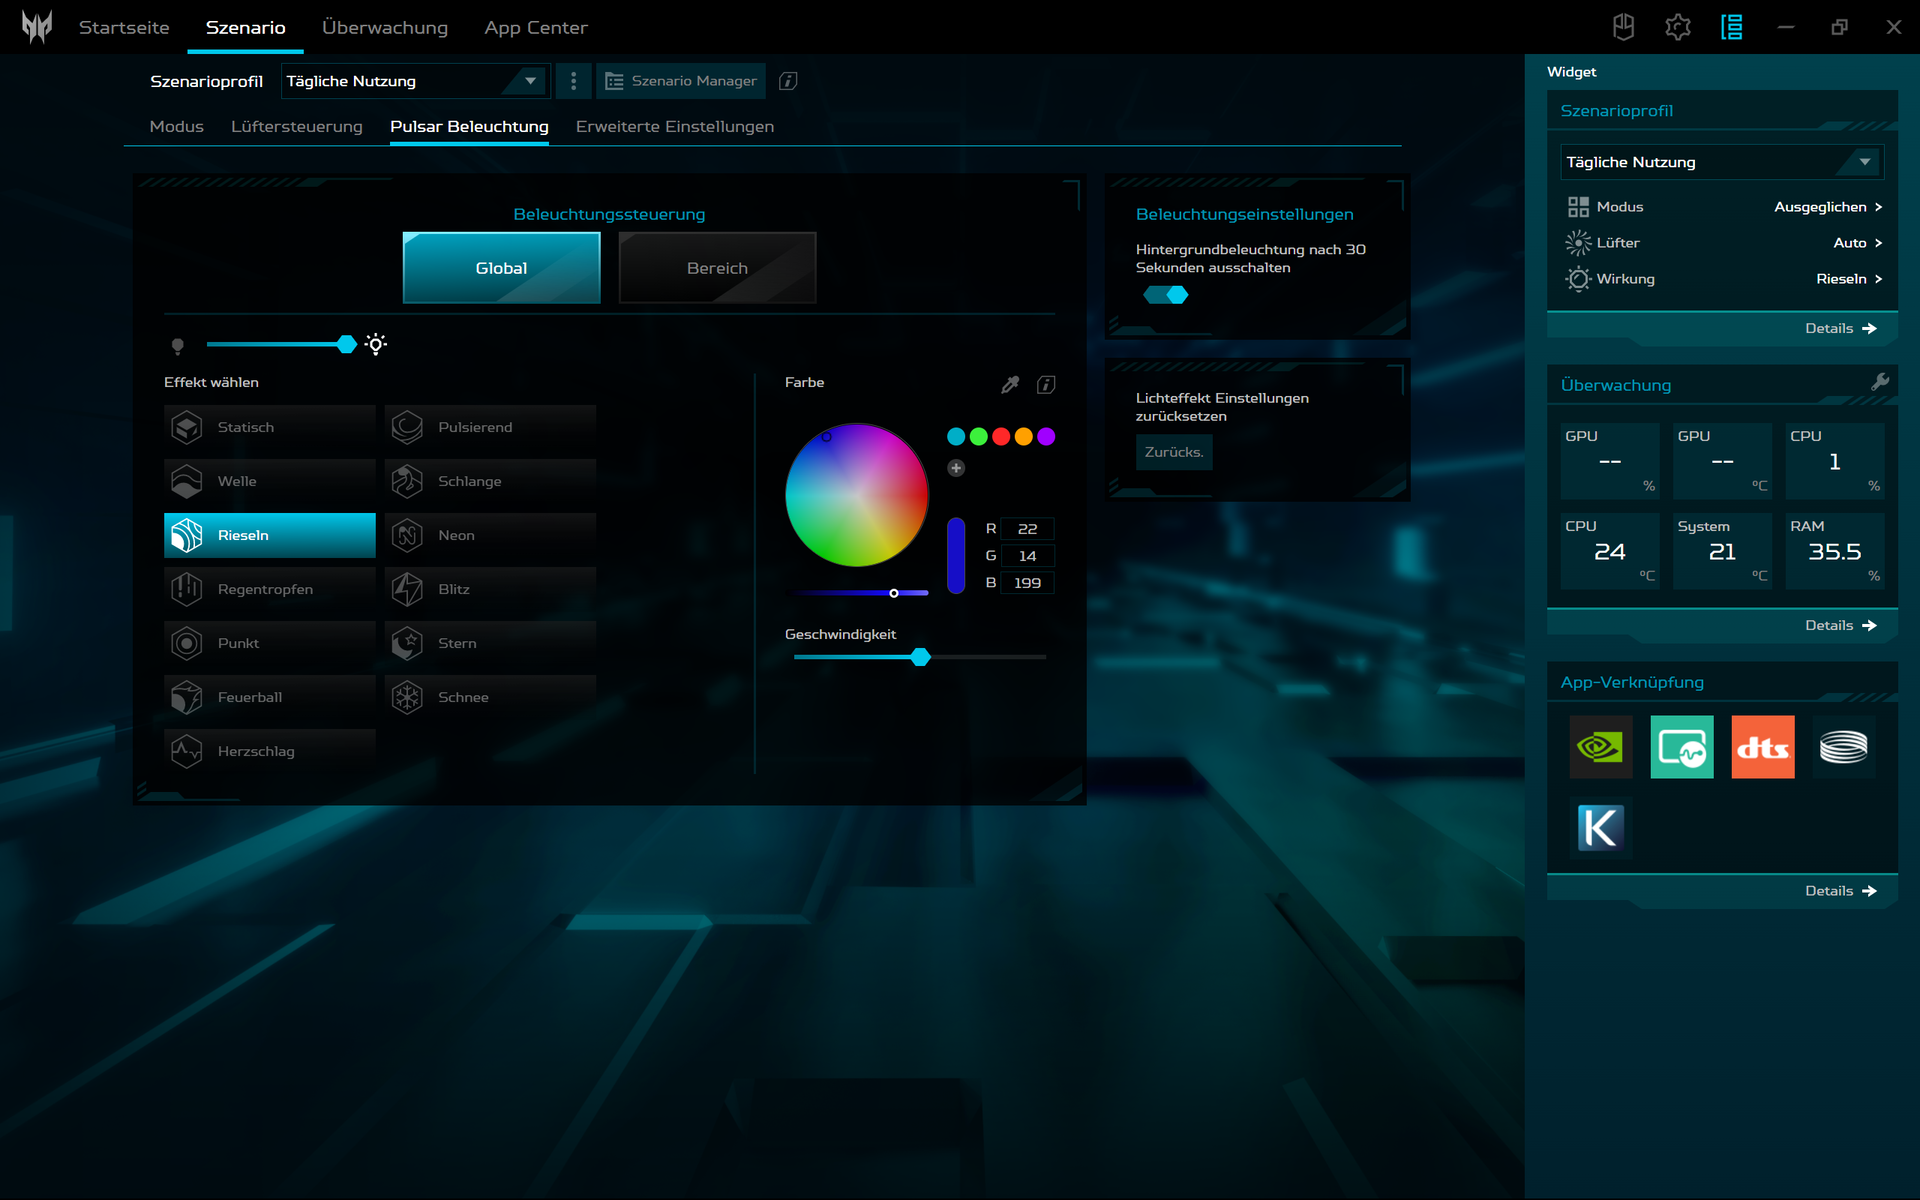1920x1200 pixels.
Task: Switch to the Lüftersteuerung tab
Action: point(296,127)
